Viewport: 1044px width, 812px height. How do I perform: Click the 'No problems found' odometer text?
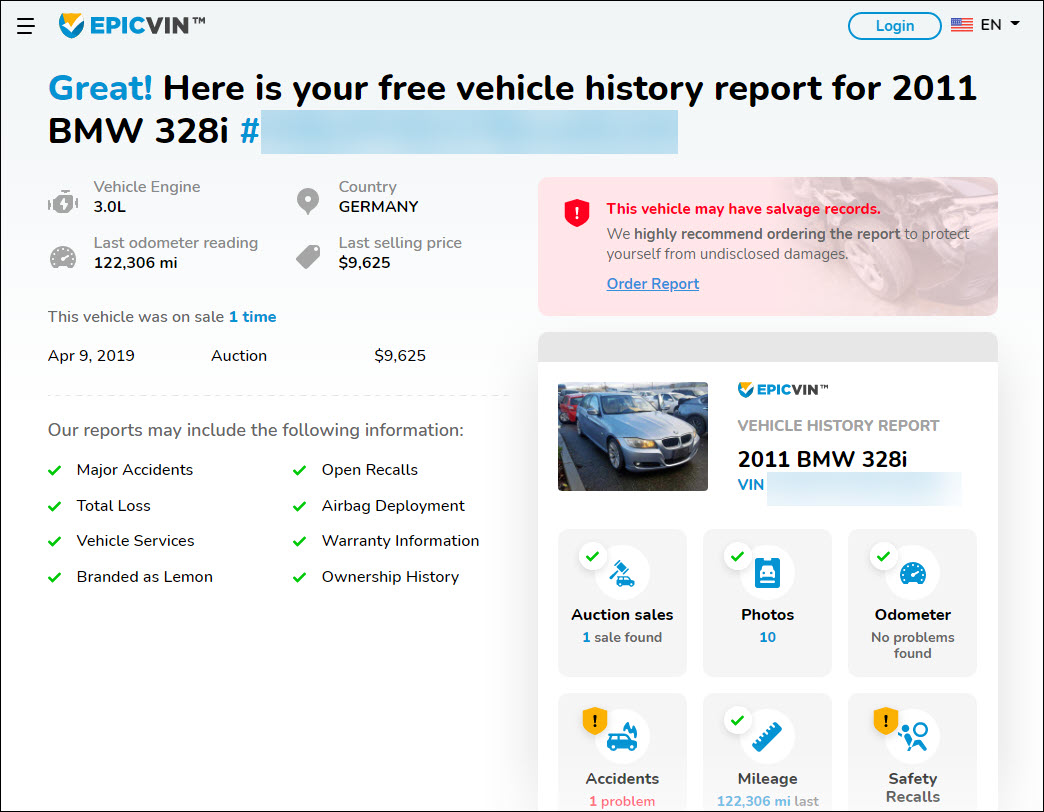tap(912, 645)
